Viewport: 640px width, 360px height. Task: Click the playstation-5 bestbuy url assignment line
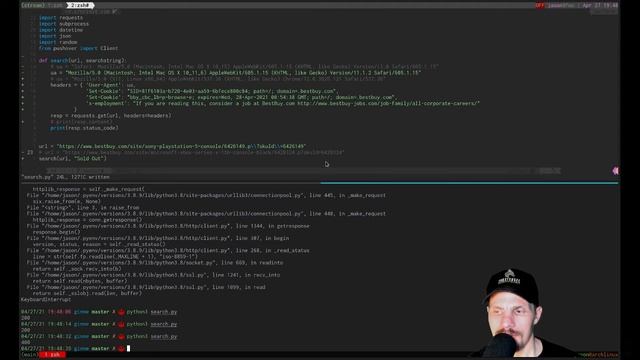172,146
